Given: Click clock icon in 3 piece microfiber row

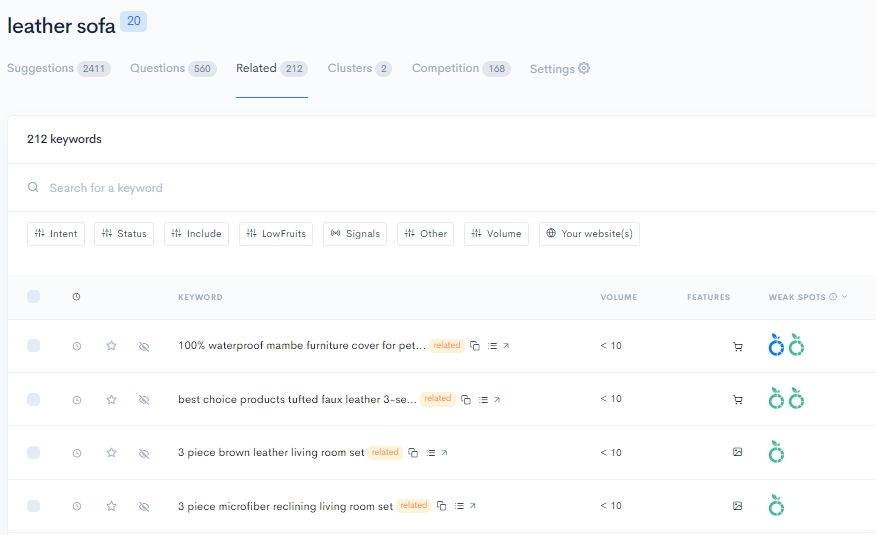Looking at the screenshot, I should click(x=77, y=506).
